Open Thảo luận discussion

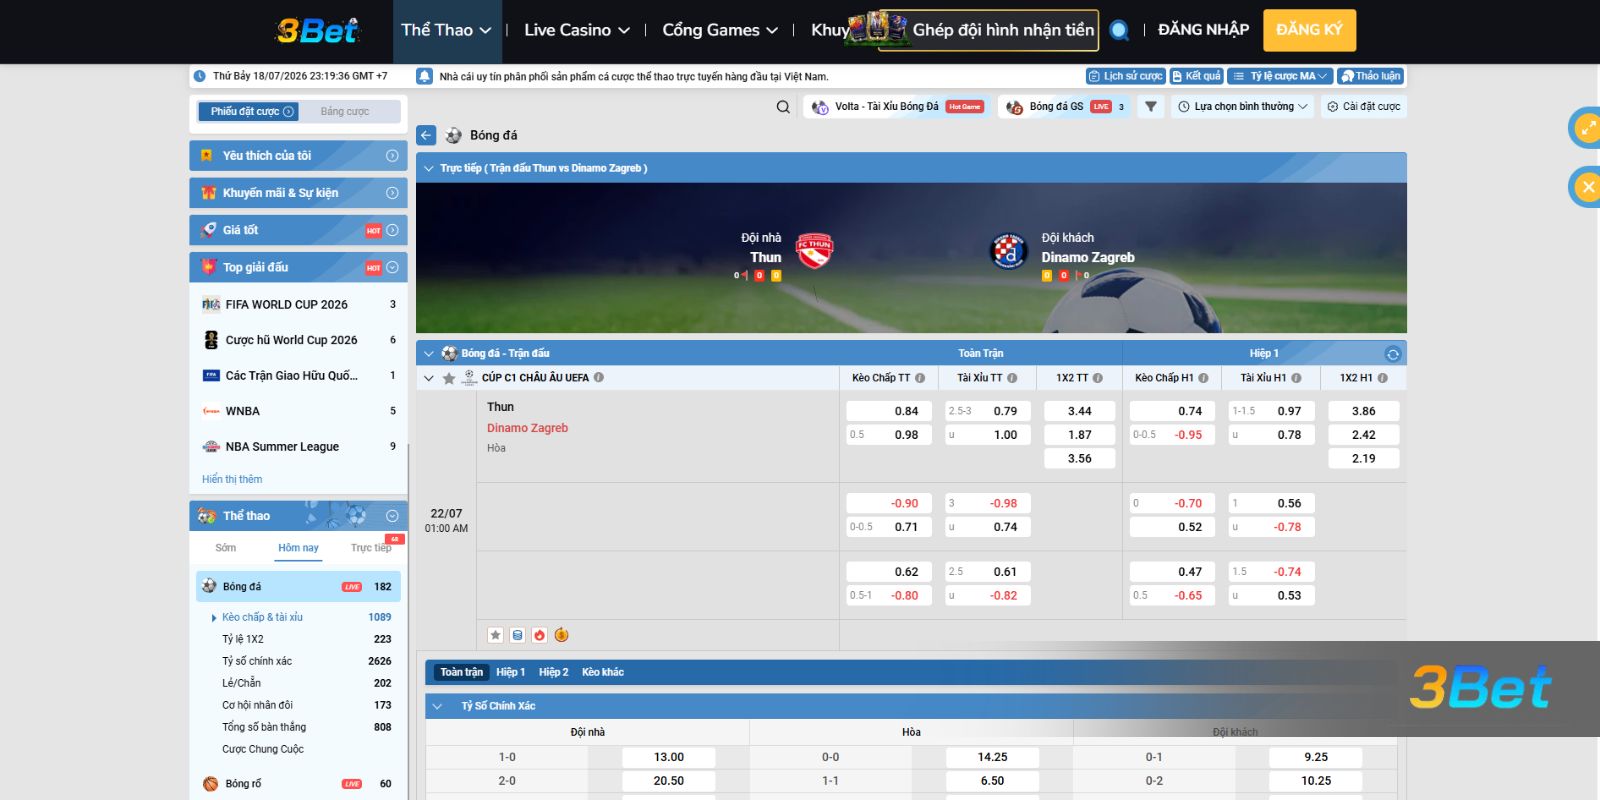tap(1370, 76)
